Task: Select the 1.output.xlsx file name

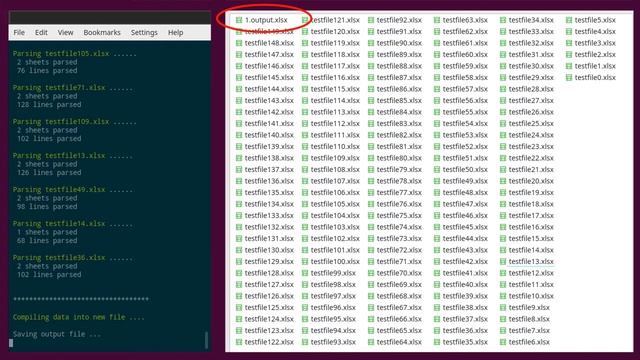Action: click(266, 20)
